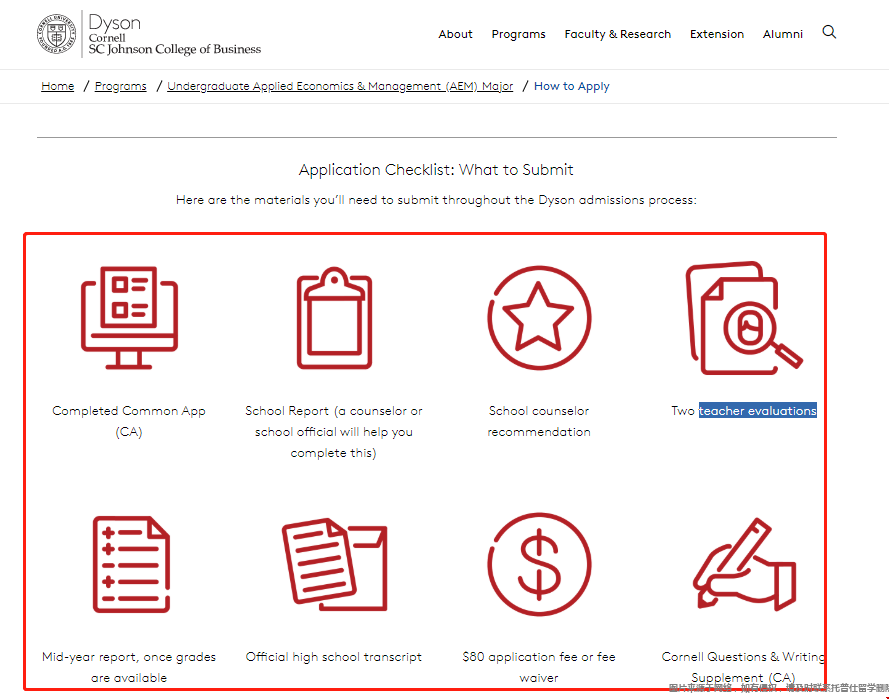Open the Faculty & Research menu
This screenshot has height=699, width=889.
[x=617, y=34]
